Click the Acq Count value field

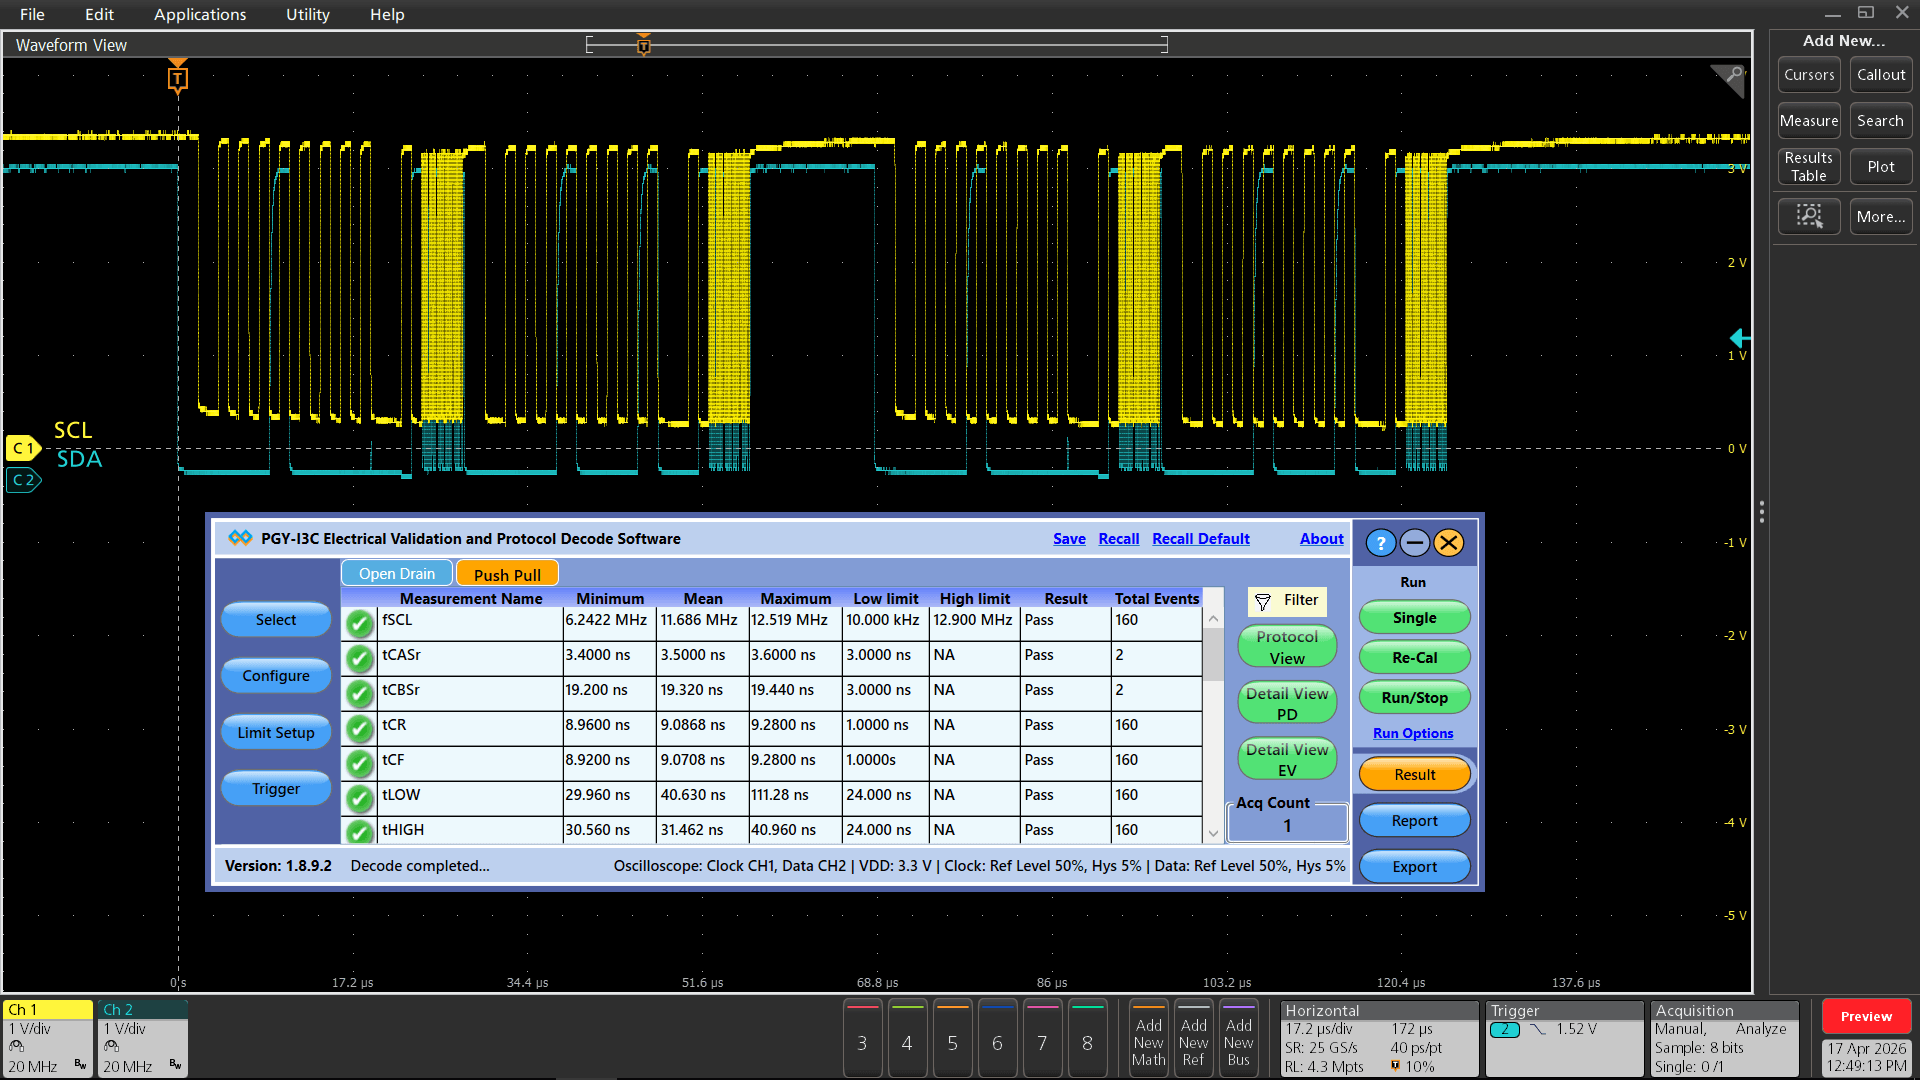(1287, 826)
